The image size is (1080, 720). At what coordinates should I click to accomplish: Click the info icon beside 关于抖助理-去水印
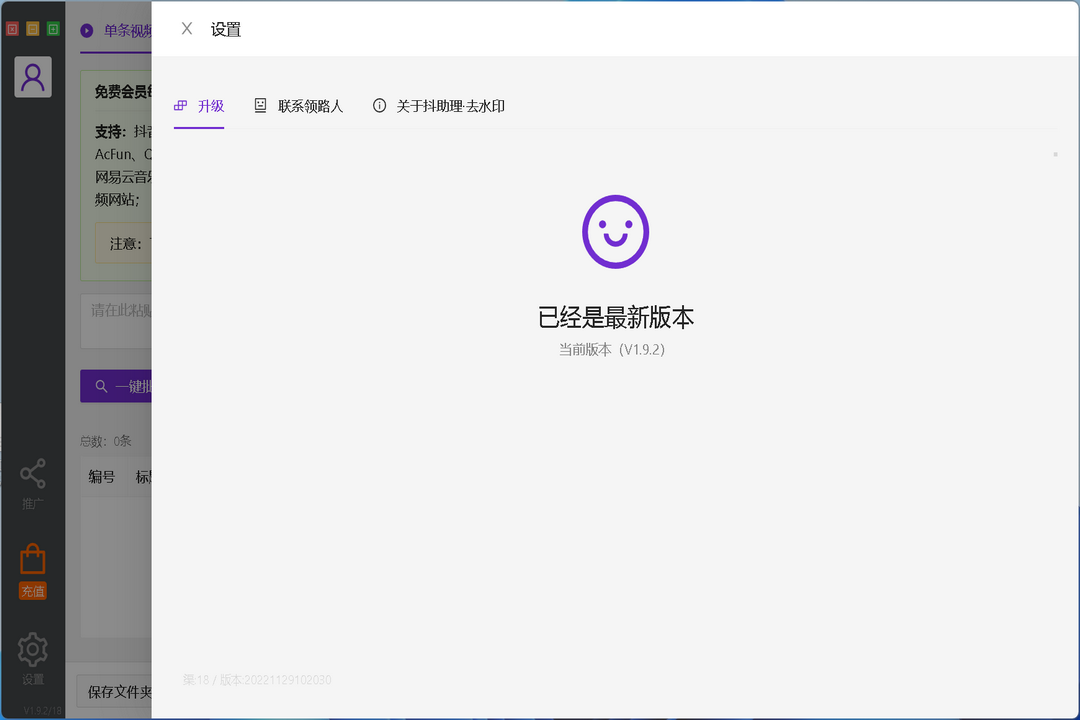[378, 104]
